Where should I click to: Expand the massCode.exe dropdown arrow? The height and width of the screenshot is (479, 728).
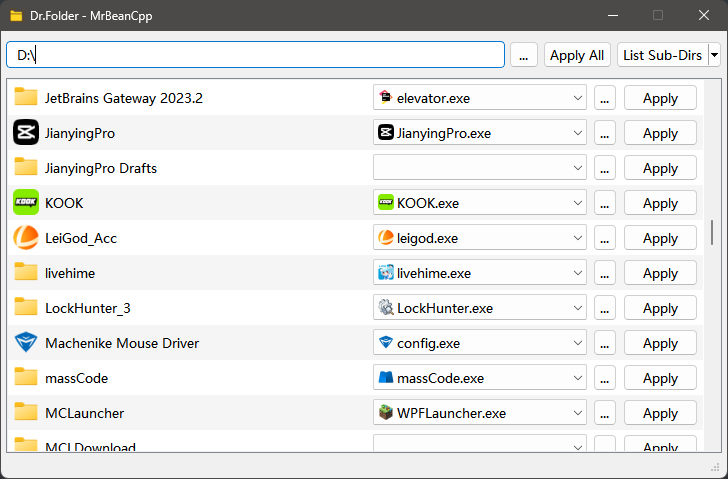pyautogui.click(x=577, y=378)
